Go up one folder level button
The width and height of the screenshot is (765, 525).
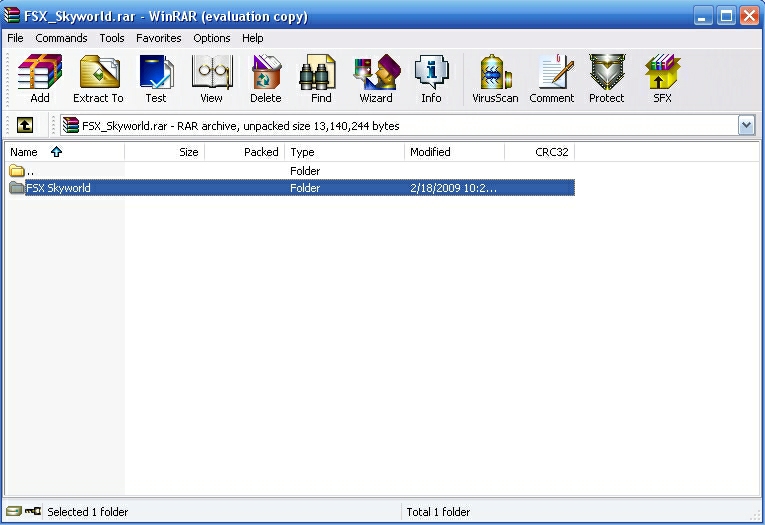[x=25, y=125]
